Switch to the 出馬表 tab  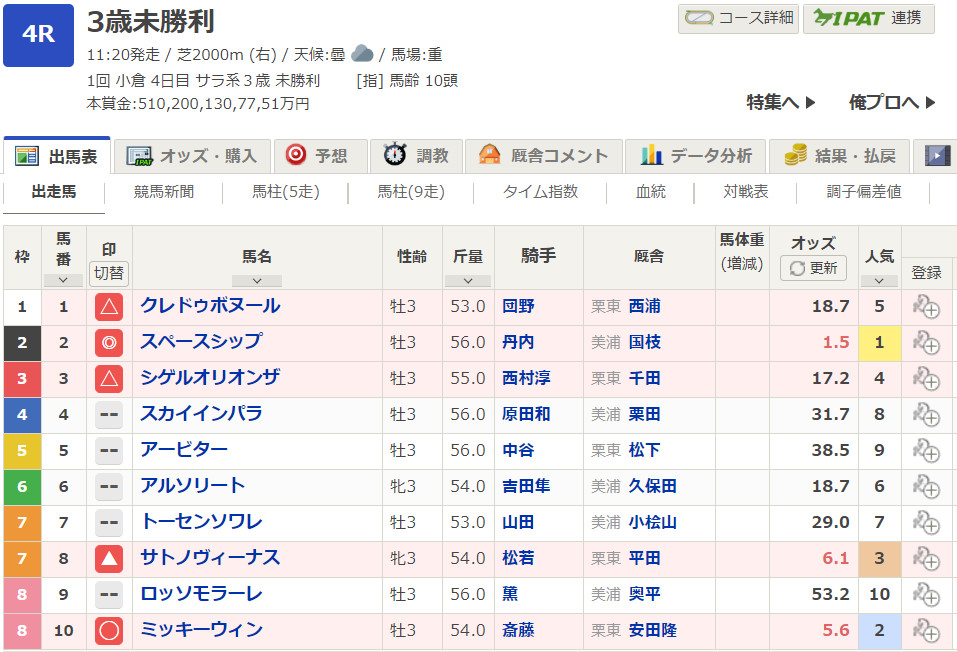(x=57, y=156)
